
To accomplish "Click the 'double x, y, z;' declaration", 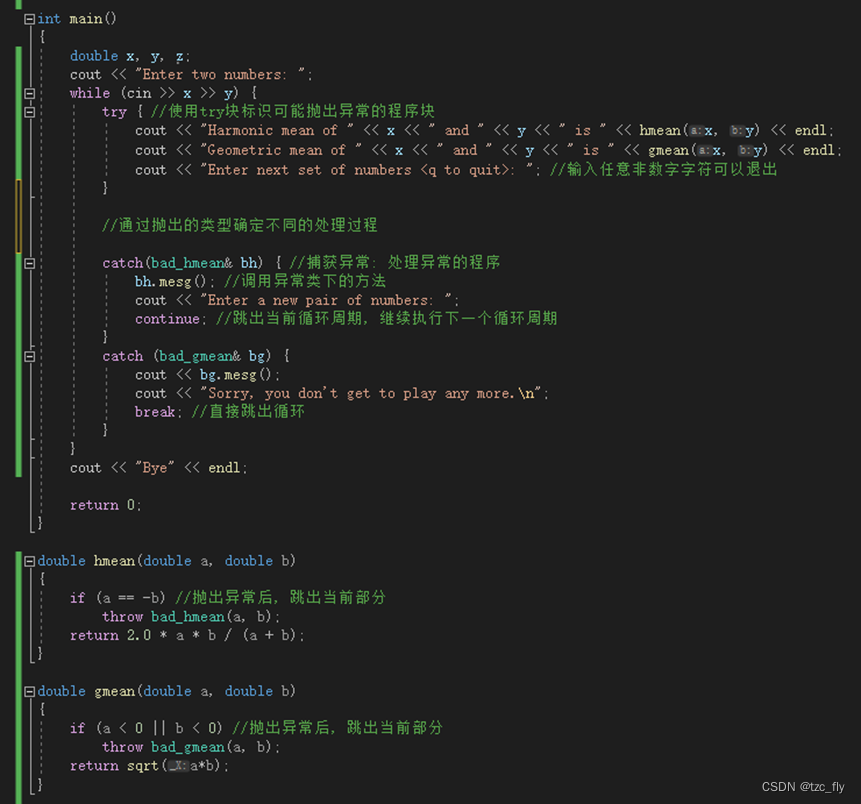I will [130, 56].
